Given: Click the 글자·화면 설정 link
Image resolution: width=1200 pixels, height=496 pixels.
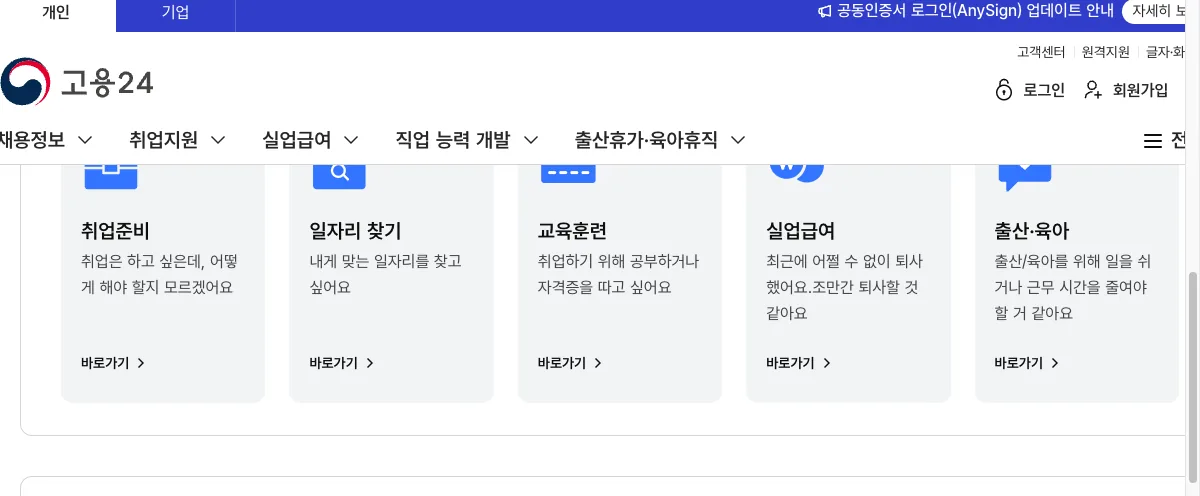Looking at the screenshot, I should tap(1166, 52).
